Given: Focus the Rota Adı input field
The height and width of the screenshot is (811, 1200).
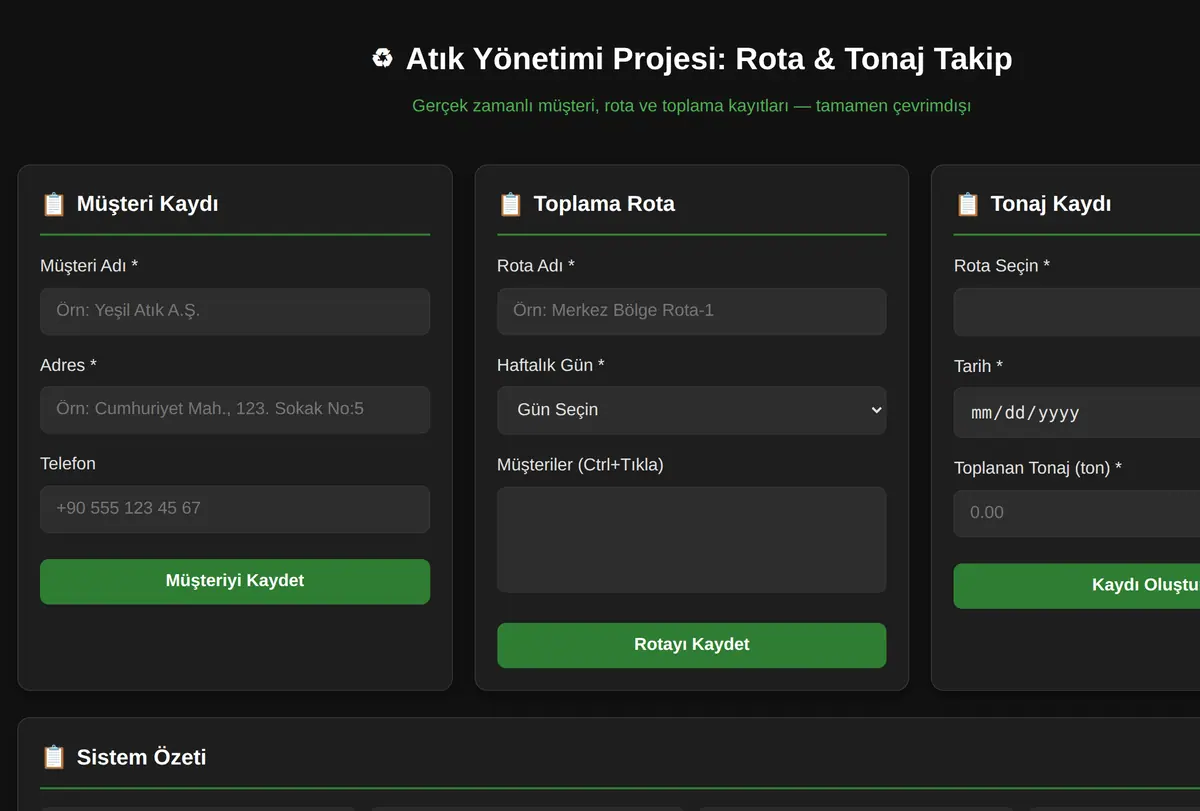Looking at the screenshot, I should 691,311.
